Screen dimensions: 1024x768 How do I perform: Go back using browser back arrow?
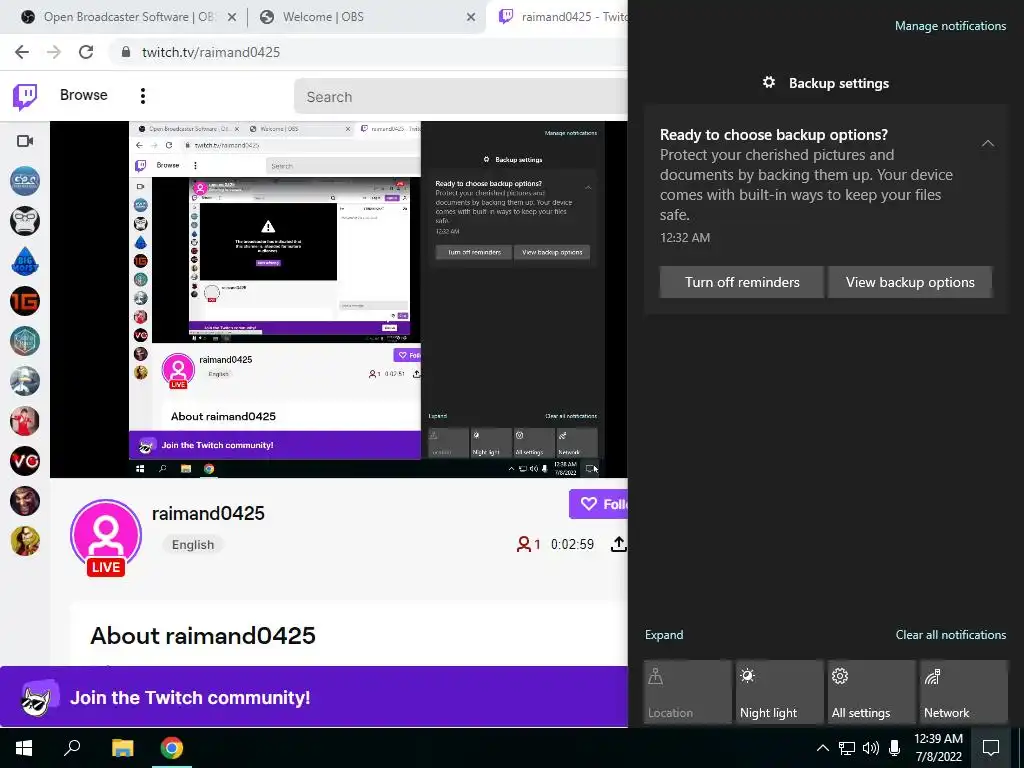pos(22,52)
